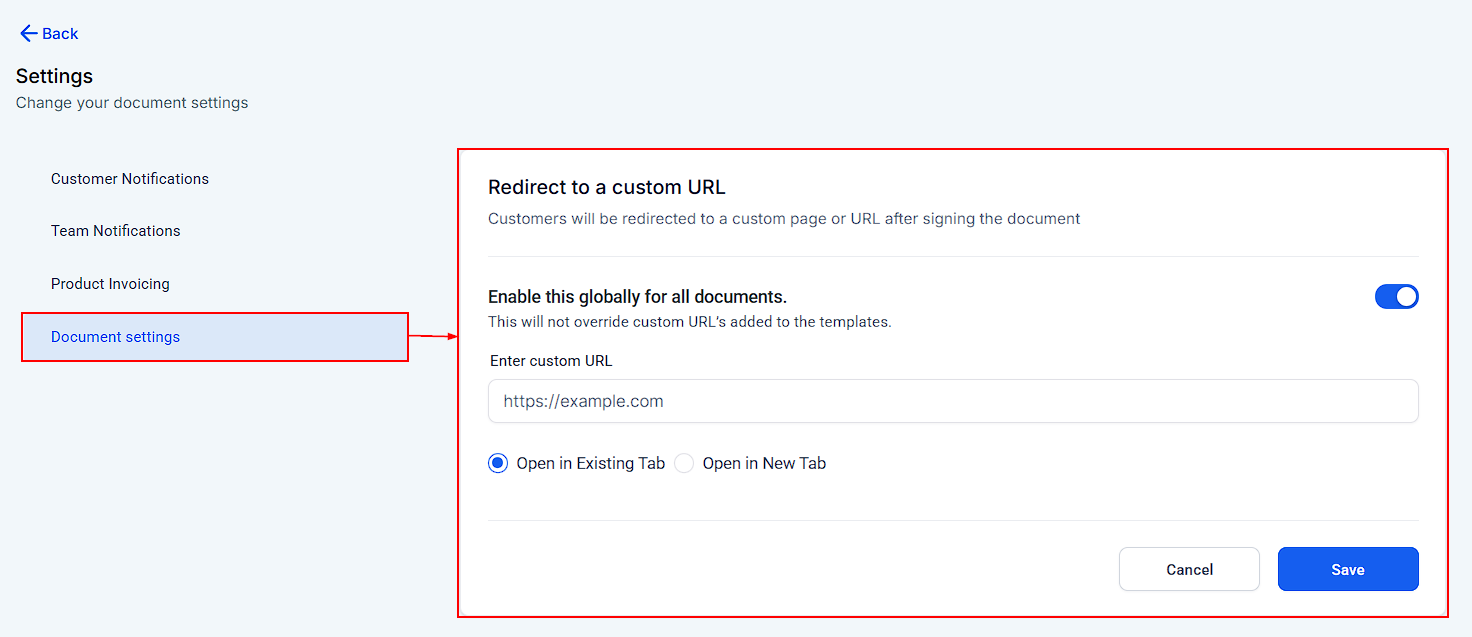The height and width of the screenshot is (637, 1472).
Task: Click the note about template custom URLs
Action: (x=689, y=322)
